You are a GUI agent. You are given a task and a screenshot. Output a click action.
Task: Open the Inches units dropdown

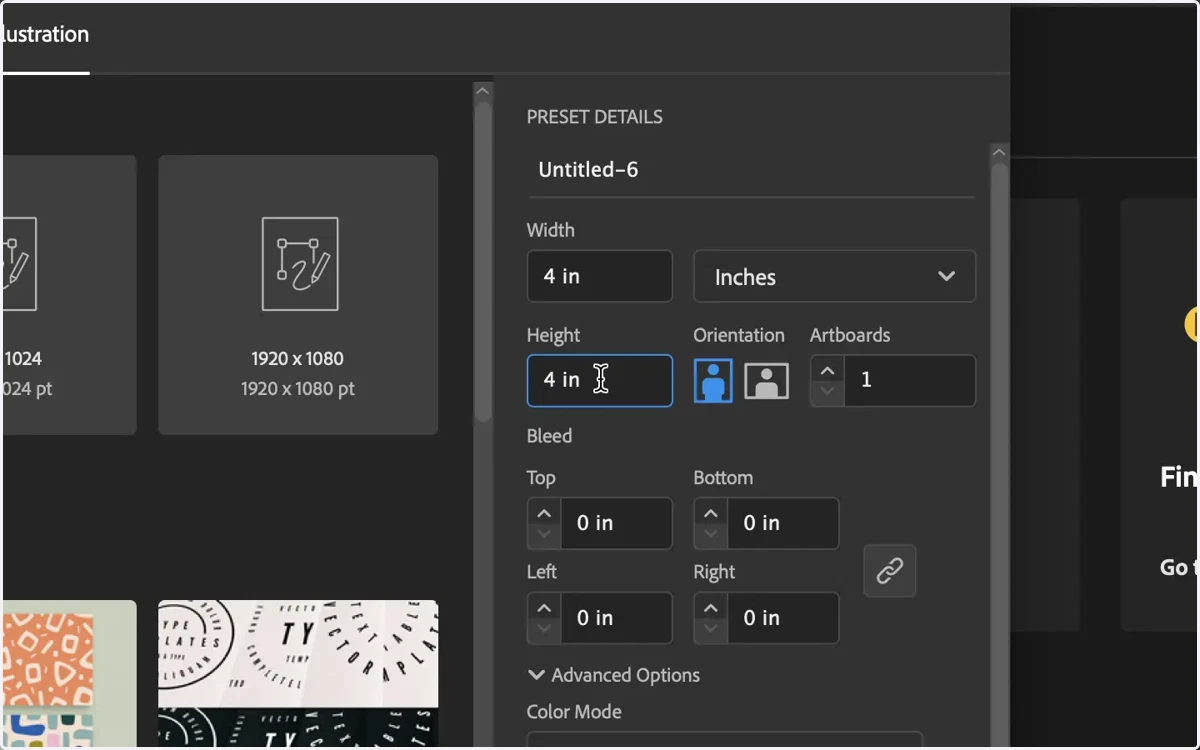(835, 277)
